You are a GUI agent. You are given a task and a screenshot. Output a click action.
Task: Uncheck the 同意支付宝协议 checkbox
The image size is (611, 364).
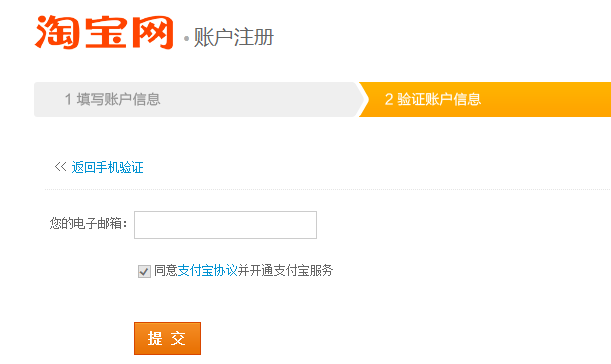pyautogui.click(x=144, y=271)
